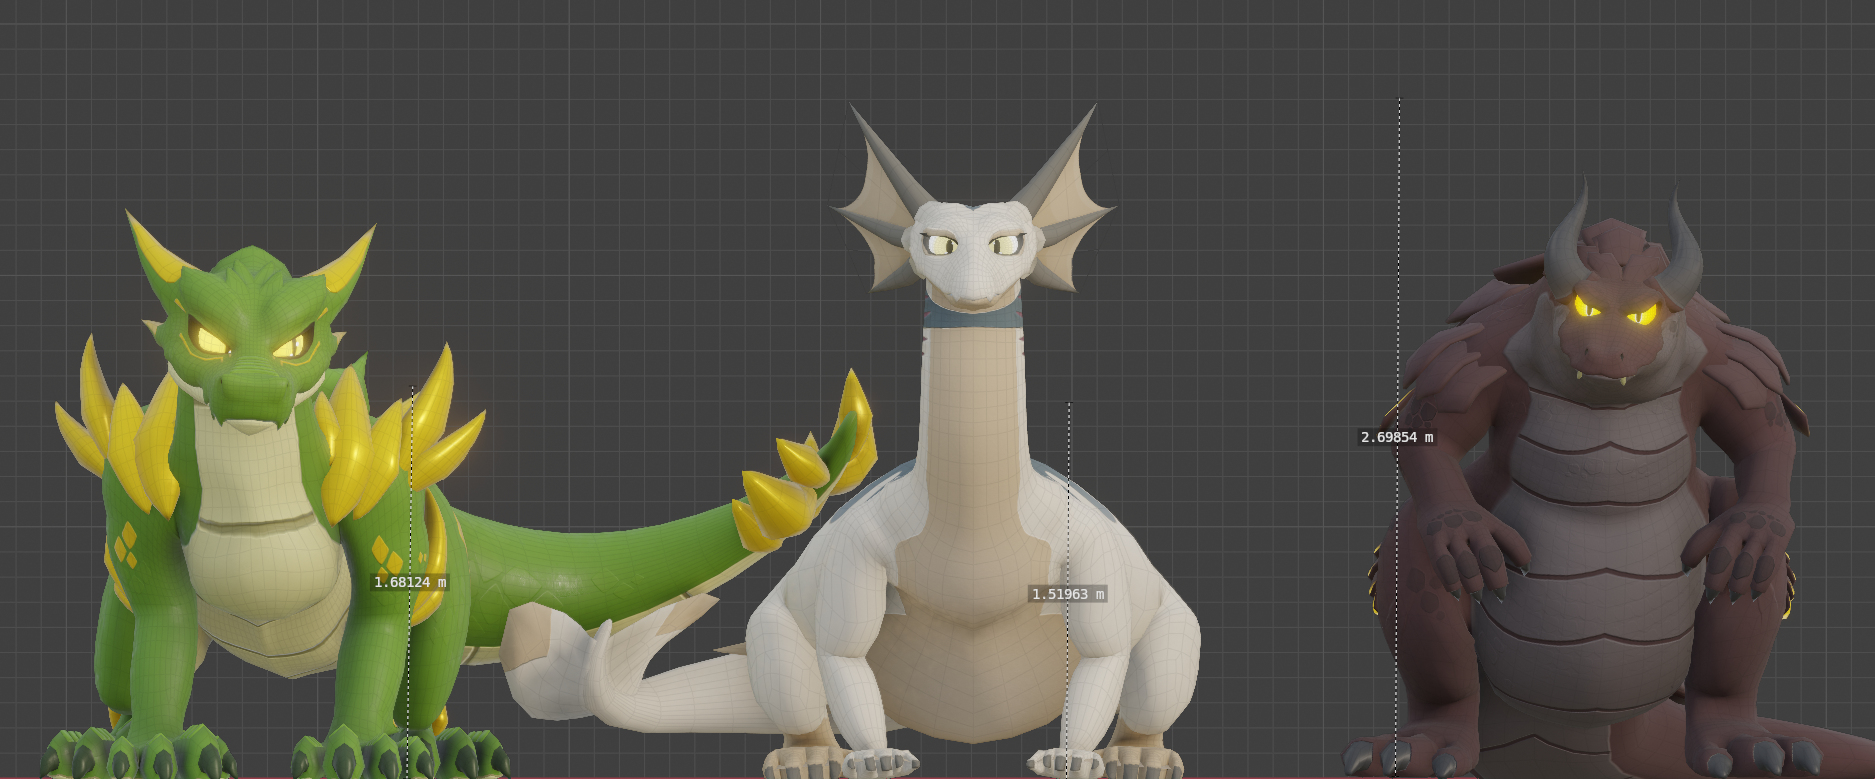Click the 2.69854 m measurement label
This screenshot has height=779, width=1875.
pyautogui.click(x=1397, y=437)
